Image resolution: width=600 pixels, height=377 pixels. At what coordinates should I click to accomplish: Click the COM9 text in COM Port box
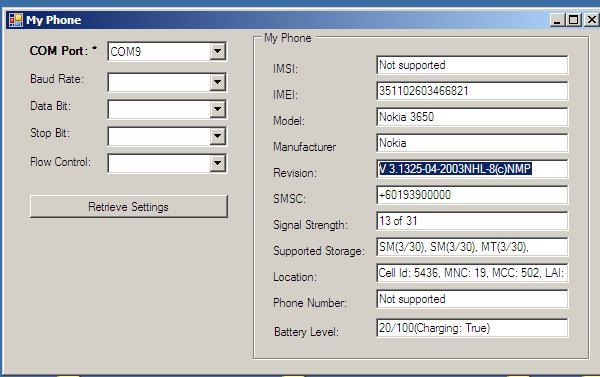pyautogui.click(x=126, y=52)
